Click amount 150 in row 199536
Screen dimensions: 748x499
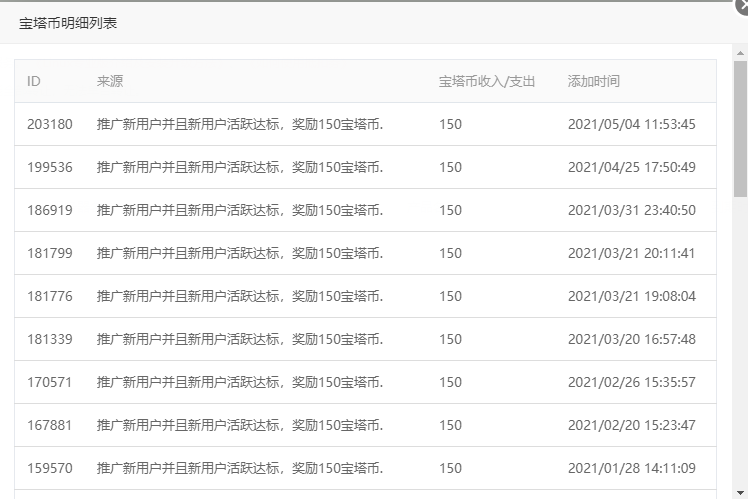[x=450, y=167]
